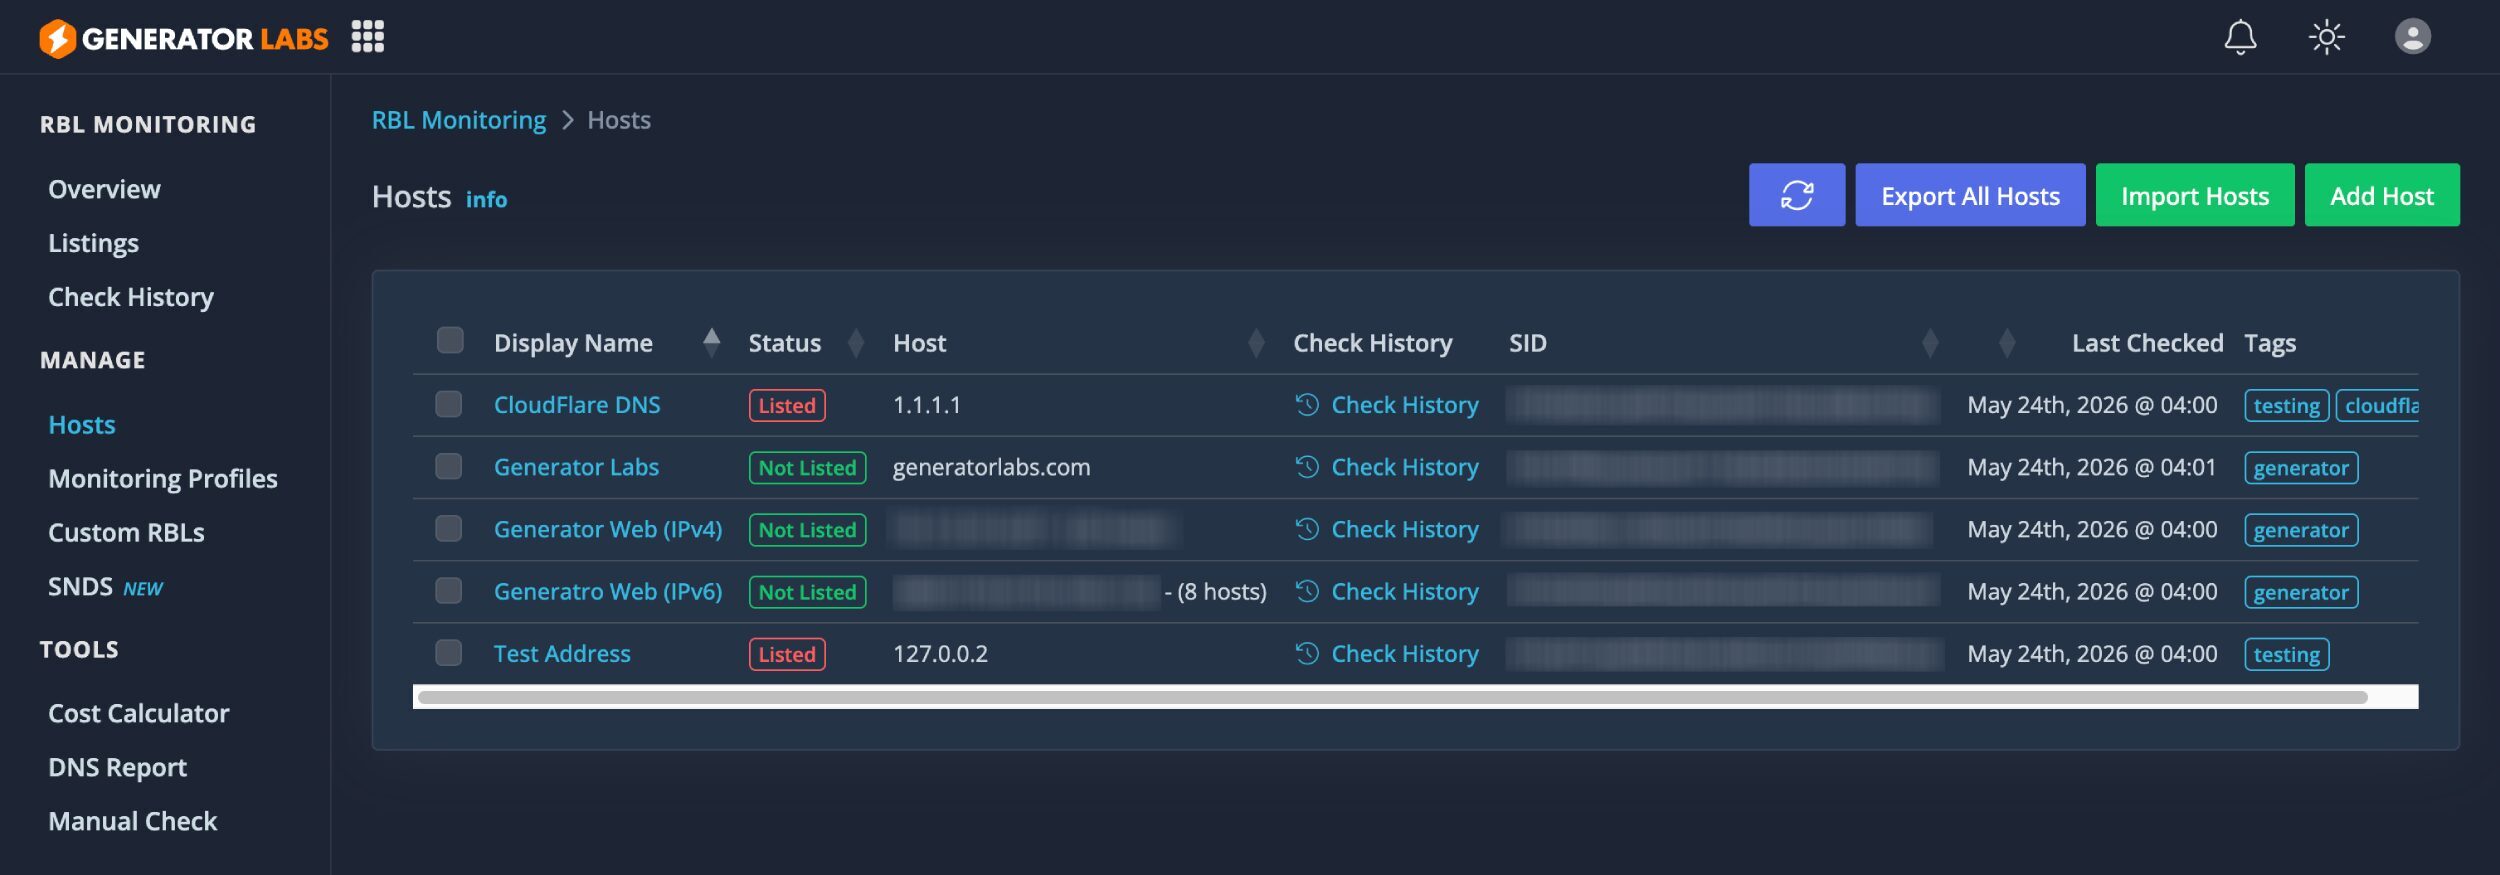
Task: Open Overview in the sidebar
Action: pos(104,190)
